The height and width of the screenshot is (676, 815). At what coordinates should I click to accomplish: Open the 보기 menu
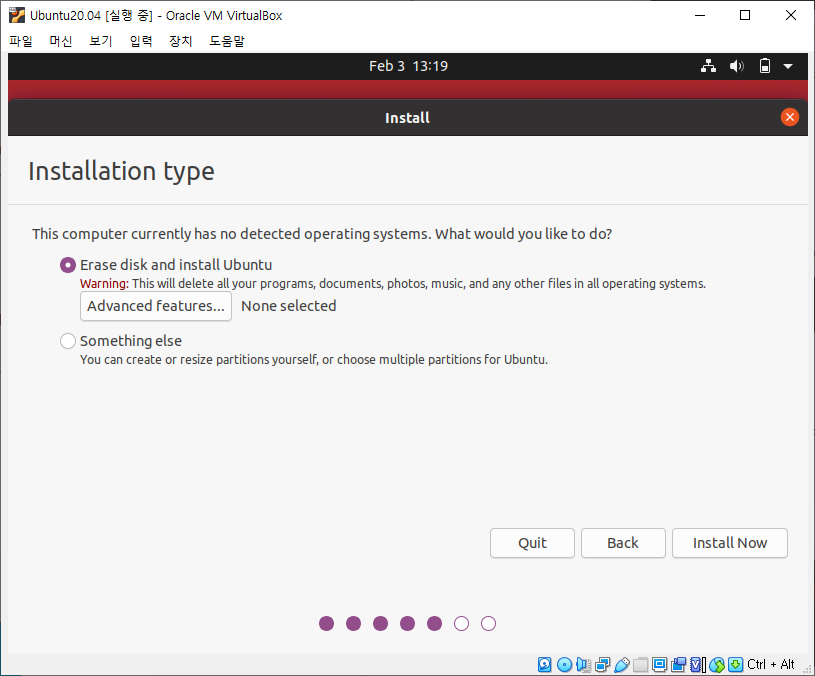[x=101, y=41]
